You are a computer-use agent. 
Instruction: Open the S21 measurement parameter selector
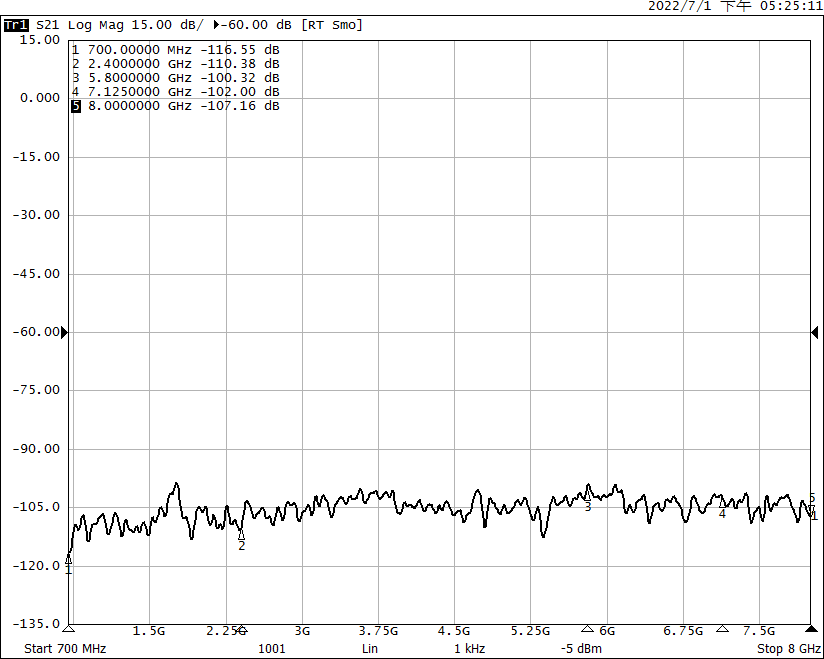coord(48,24)
